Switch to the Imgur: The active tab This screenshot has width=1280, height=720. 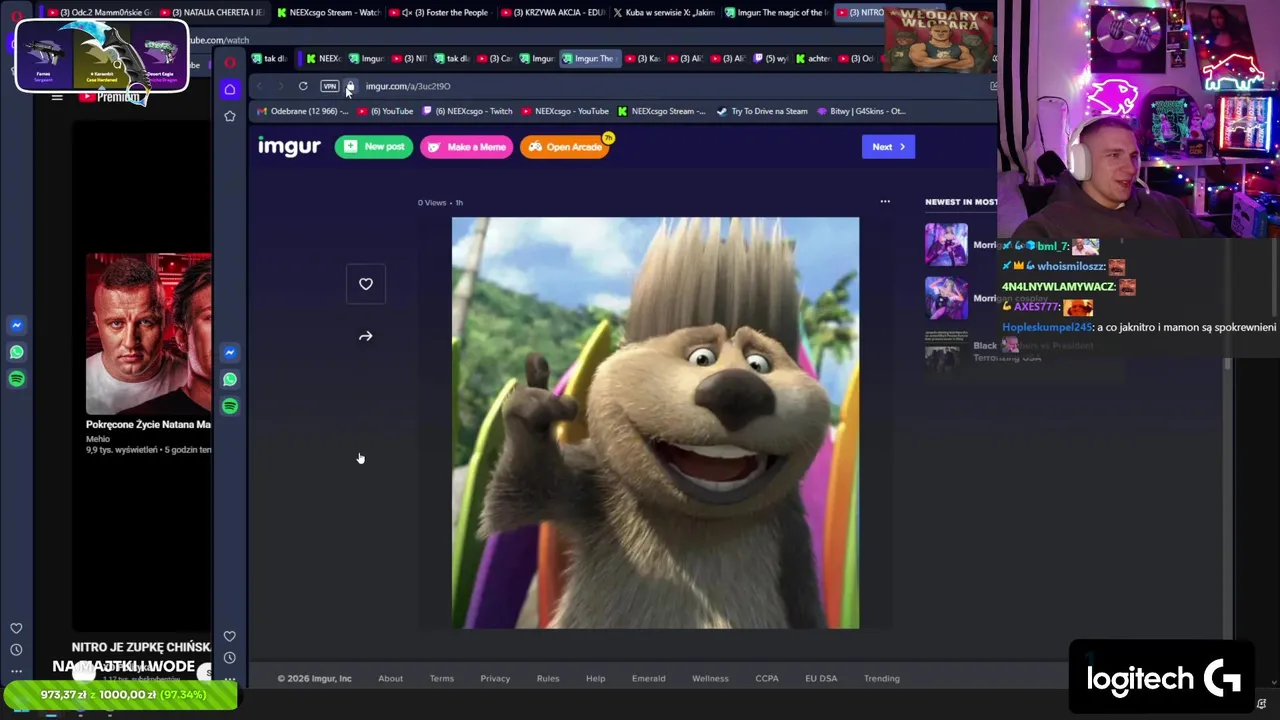pos(588,58)
